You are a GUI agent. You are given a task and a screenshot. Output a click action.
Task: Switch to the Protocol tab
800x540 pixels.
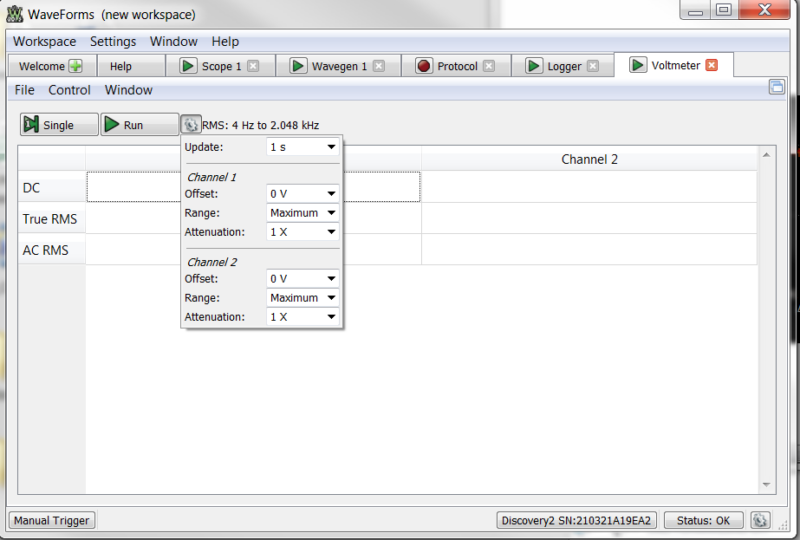tap(456, 66)
